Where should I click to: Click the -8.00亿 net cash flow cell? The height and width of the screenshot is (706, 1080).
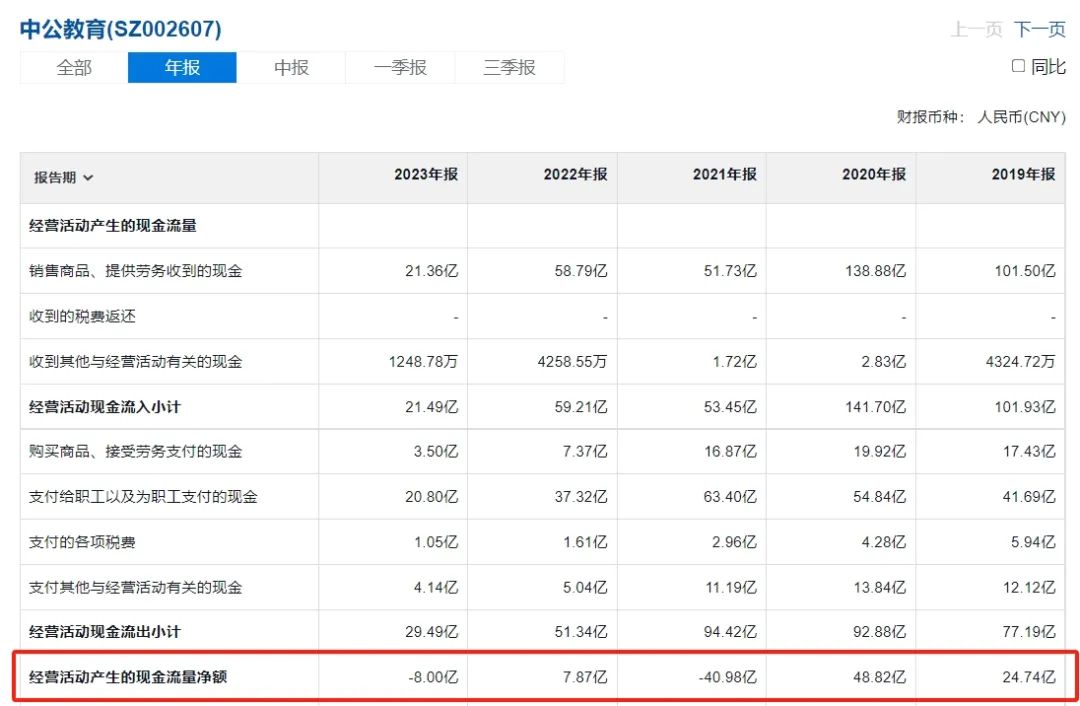433,677
